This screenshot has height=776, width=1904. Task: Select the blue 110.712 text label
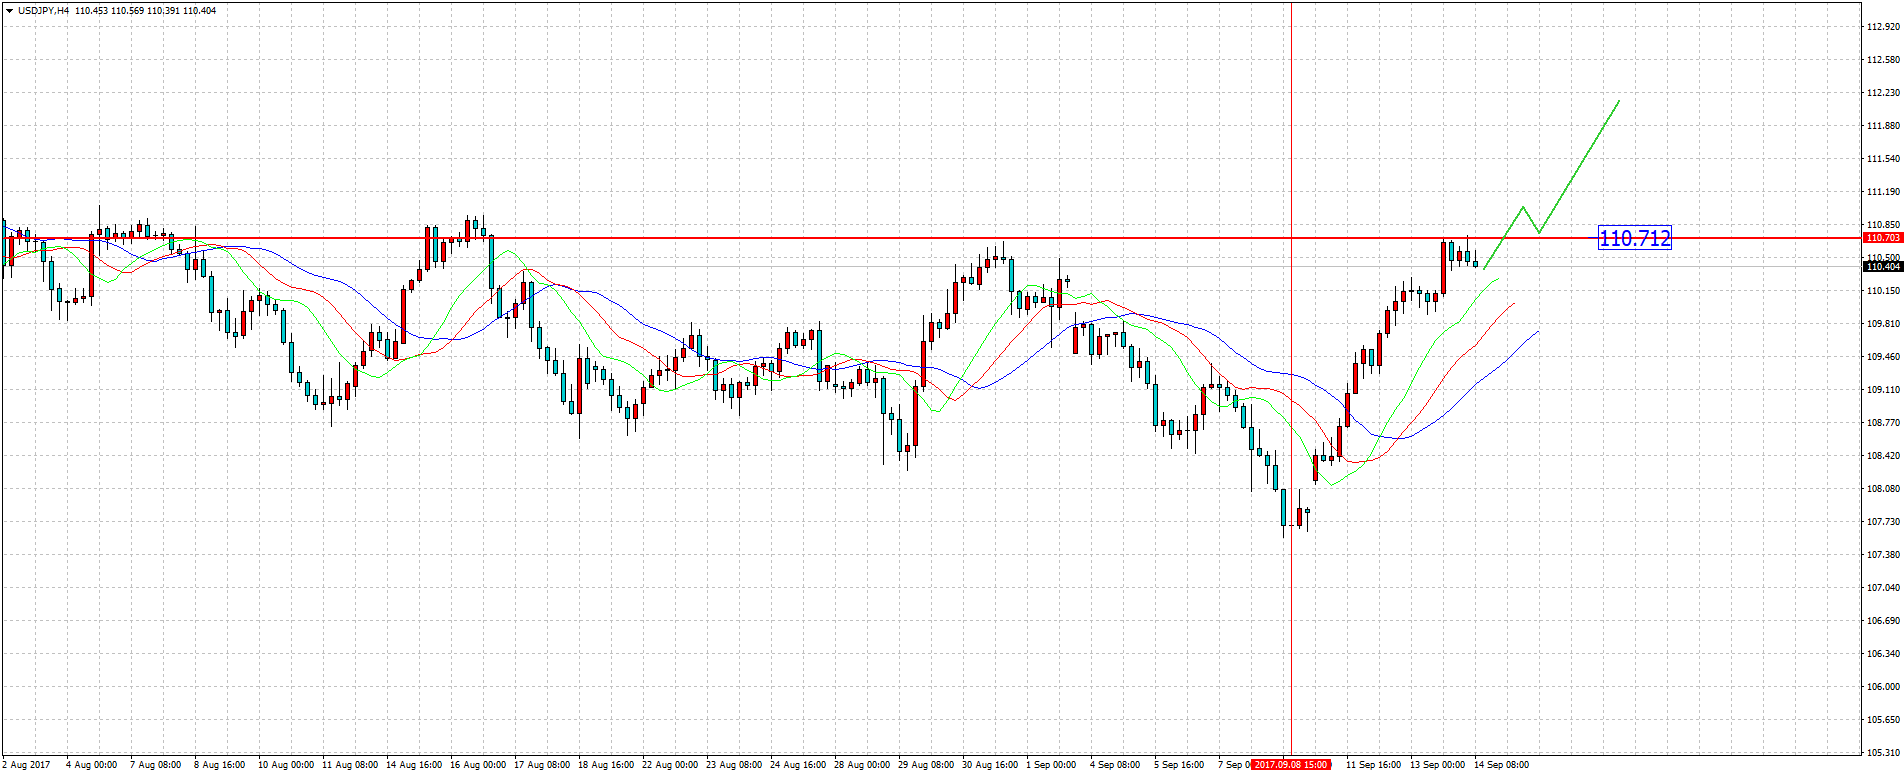(x=1634, y=238)
